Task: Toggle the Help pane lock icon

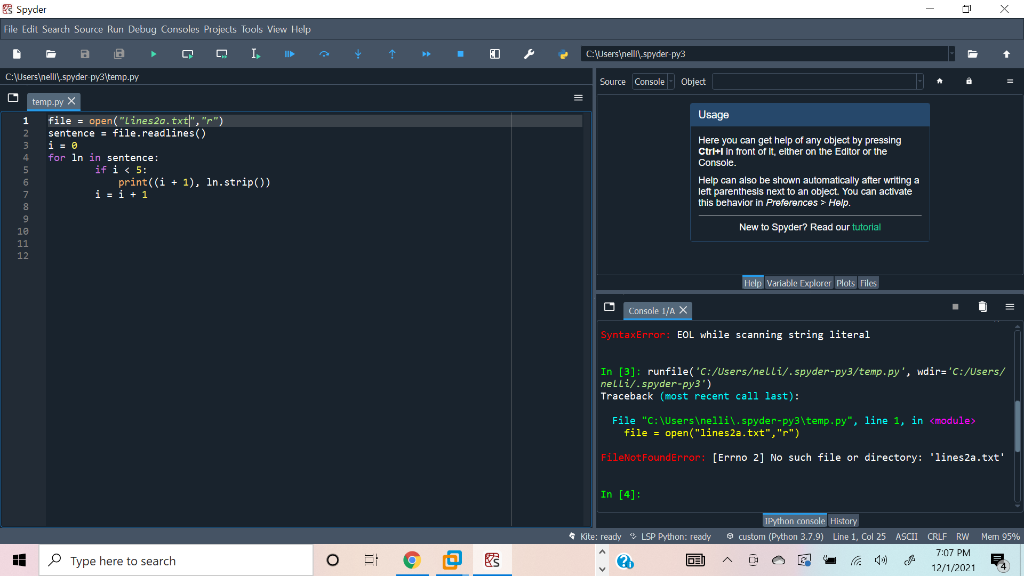Action: pos(968,81)
